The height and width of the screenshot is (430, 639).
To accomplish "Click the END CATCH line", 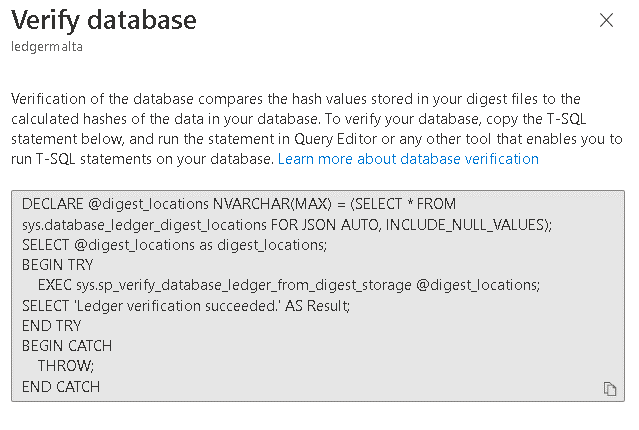I will pyautogui.click(x=61, y=387).
